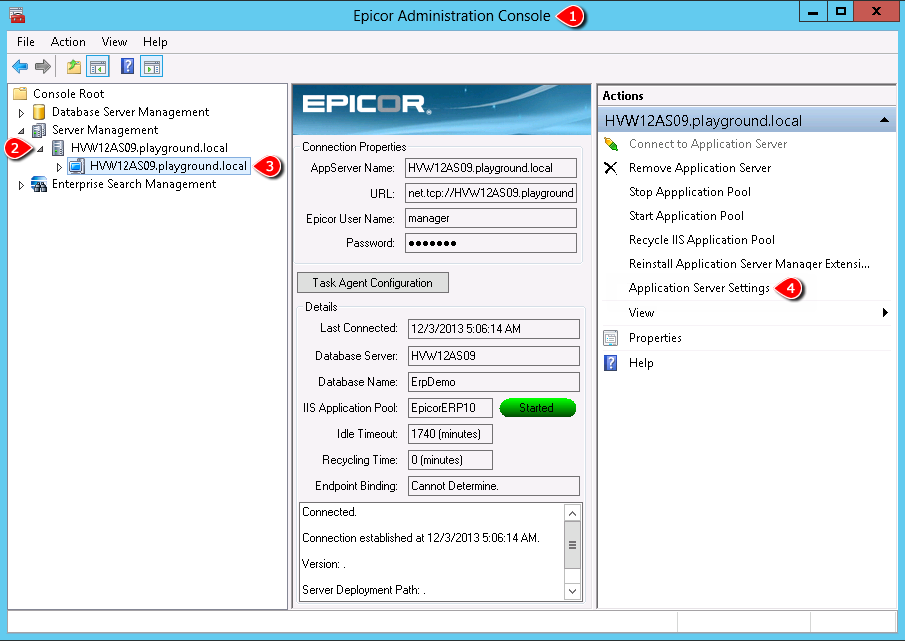905x641 pixels.
Task: Click the Console Root folder icon
Action: [x=20, y=93]
